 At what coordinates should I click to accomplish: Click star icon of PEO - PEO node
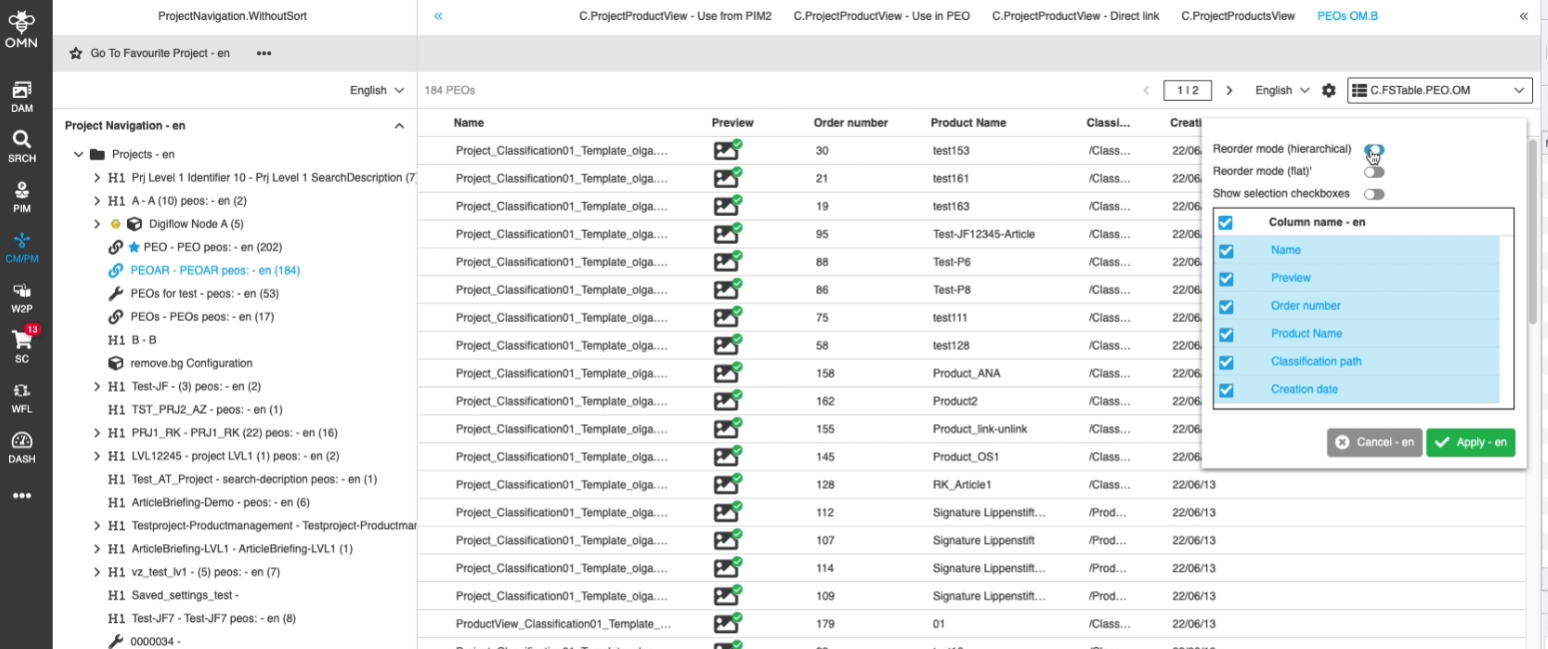pyautogui.click(x=134, y=247)
